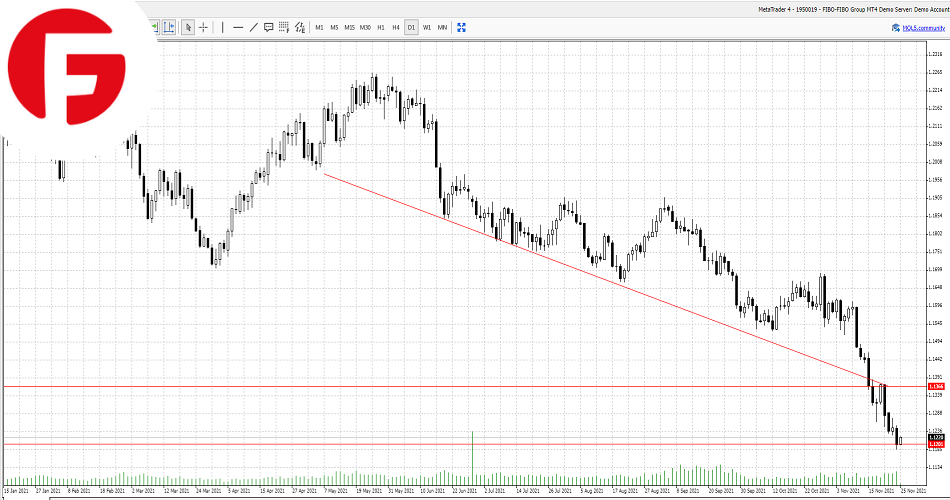Draw a vertical line
The image size is (950, 500).
pyautogui.click(x=222, y=27)
